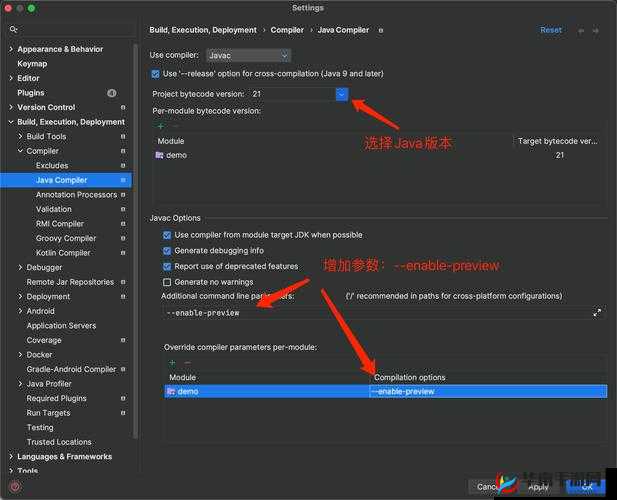Click the forward navigation arrow next to Reset
The width and height of the screenshot is (617, 500).
click(x=596, y=30)
